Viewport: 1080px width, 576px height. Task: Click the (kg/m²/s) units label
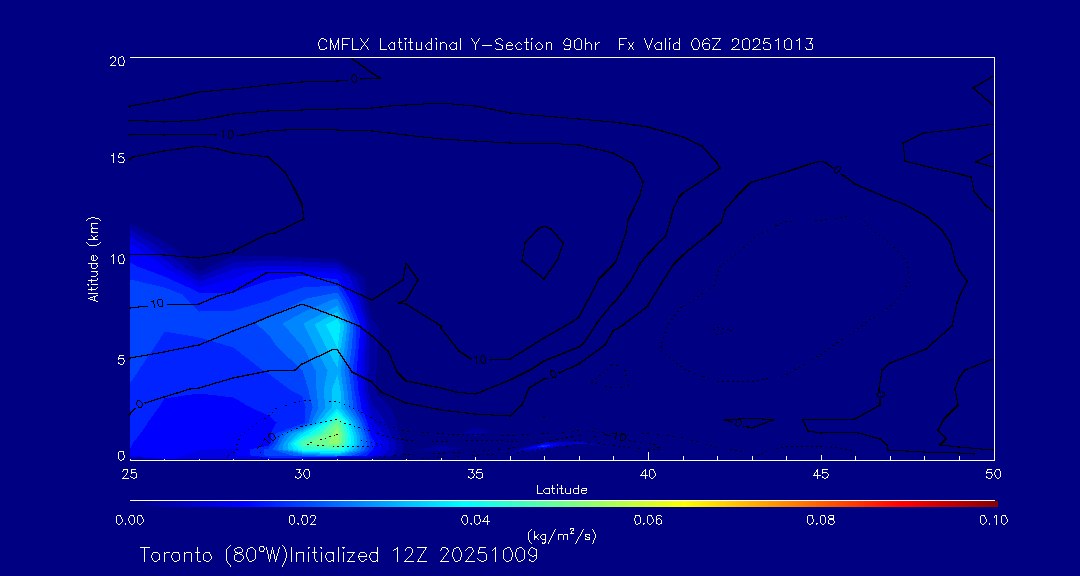tap(561, 536)
